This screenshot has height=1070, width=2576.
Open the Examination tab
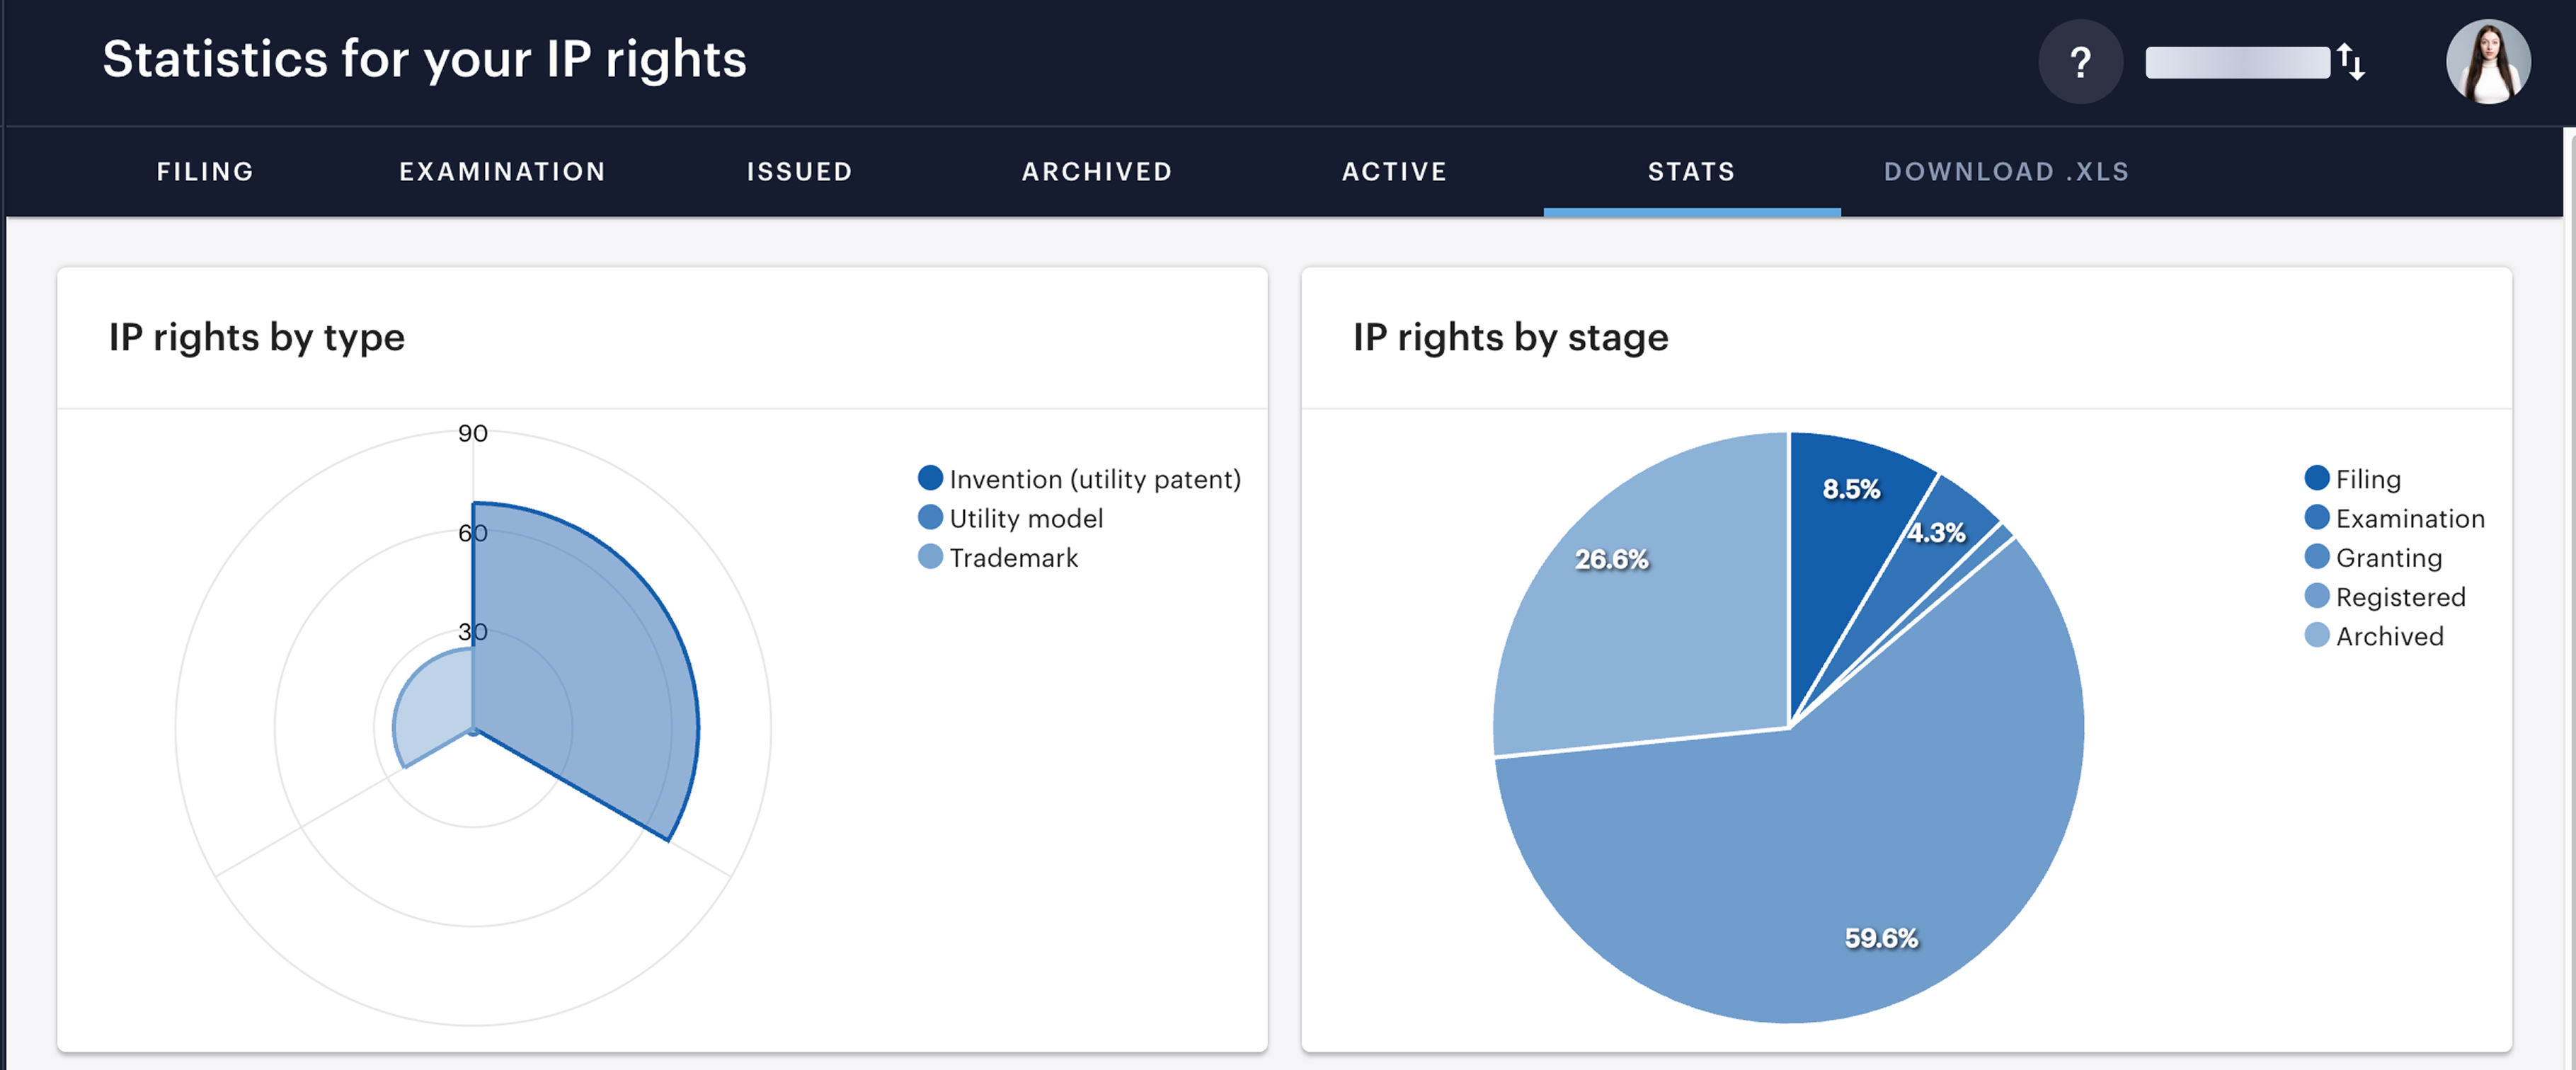(502, 172)
